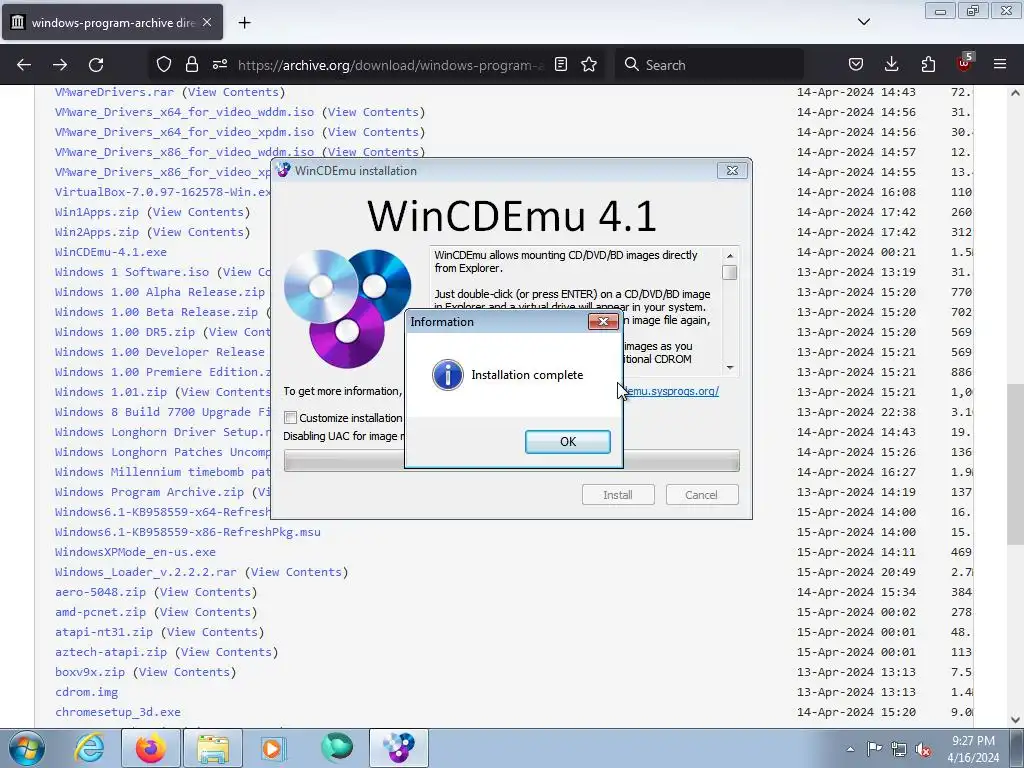Viewport: 1024px width, 768px height.
Task: Click the uBlock Origin icon
Action: click(964, 63)
